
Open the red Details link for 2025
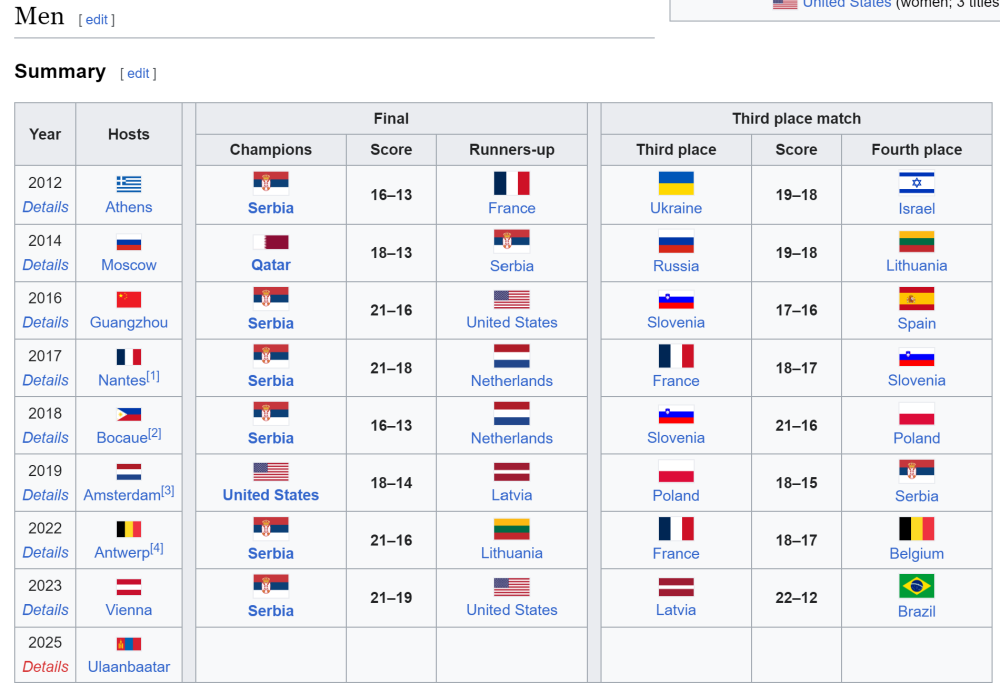point(46,667)
